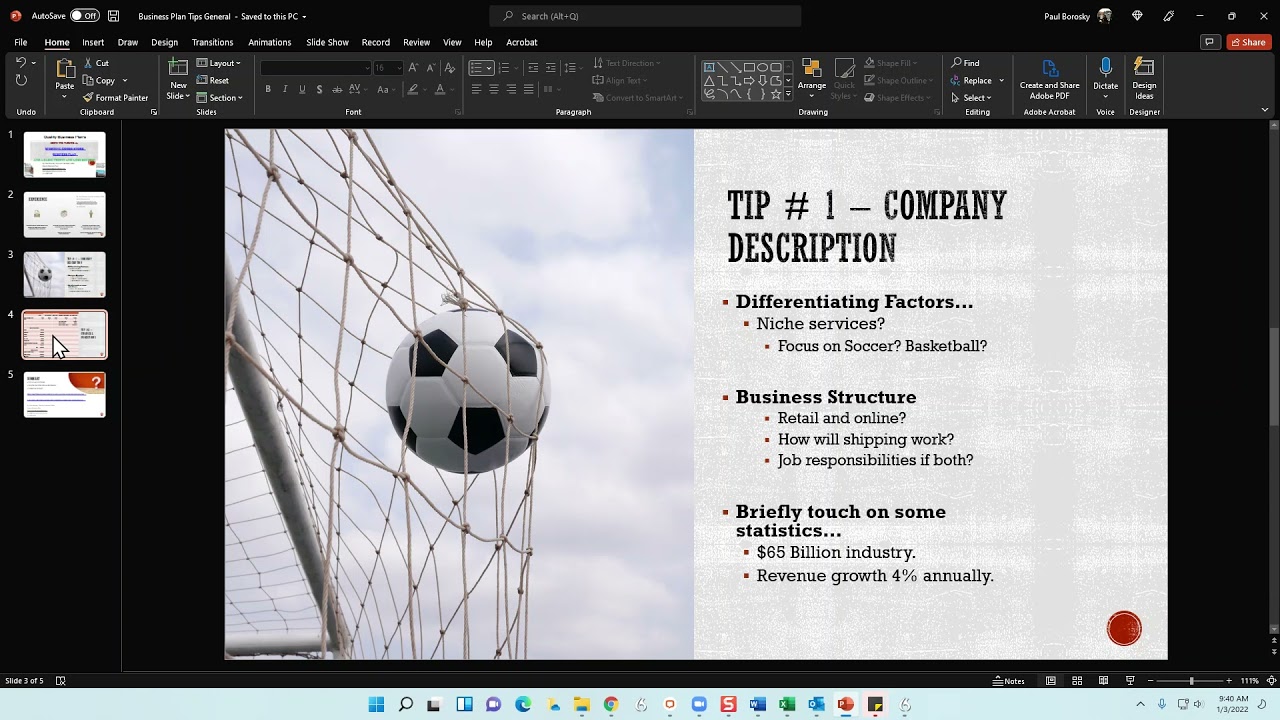Viewport: 1280px width, 720px height.
Task: Open the Comments pane icon
Action: pyautogui.click(x=1210, y=42)
